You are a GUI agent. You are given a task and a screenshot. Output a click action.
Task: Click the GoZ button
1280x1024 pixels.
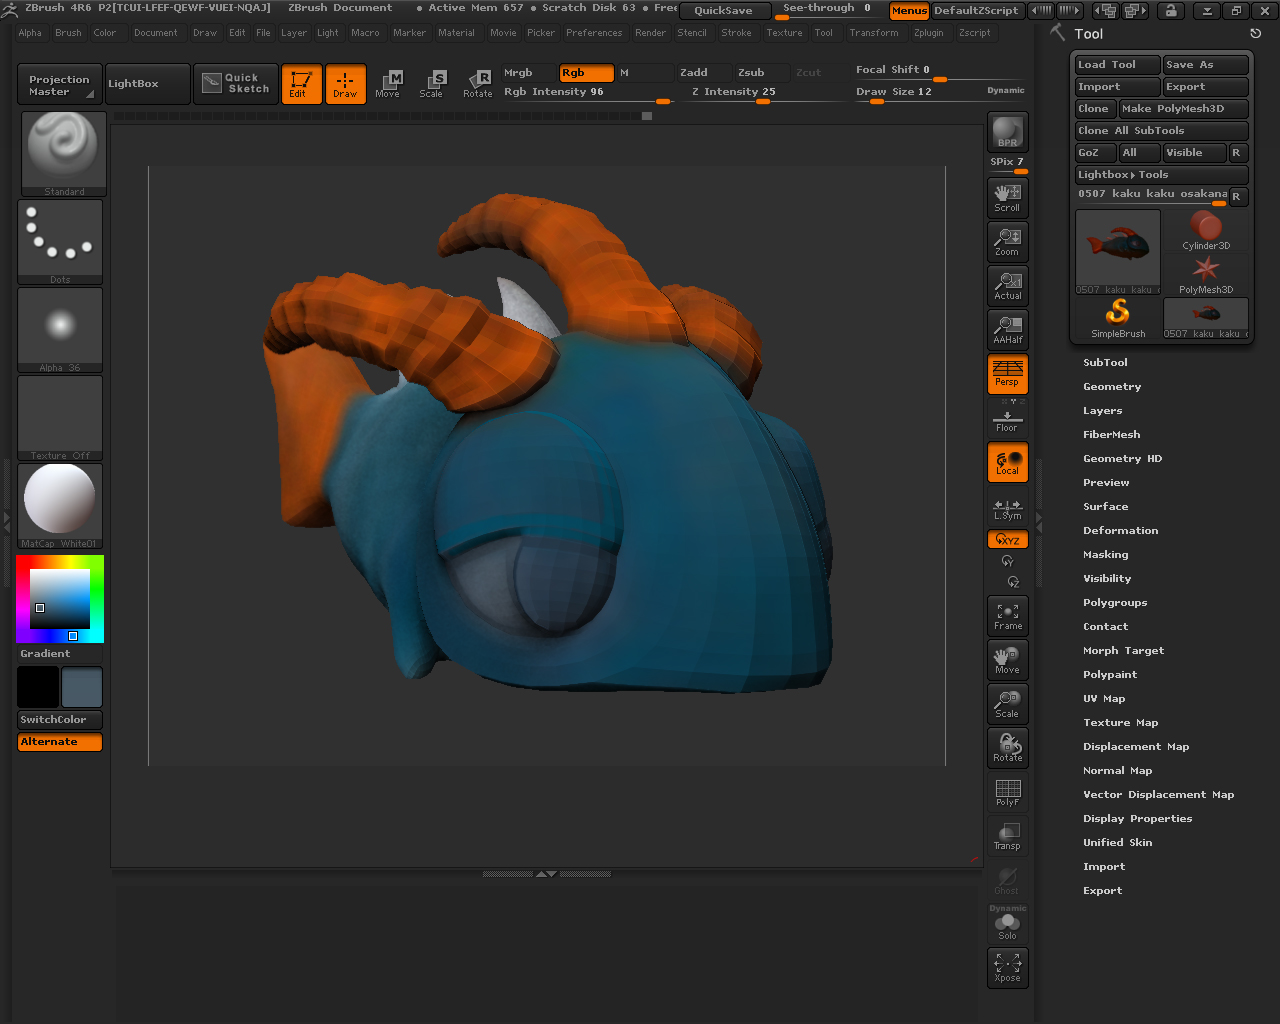click(x=1096, y=153)
